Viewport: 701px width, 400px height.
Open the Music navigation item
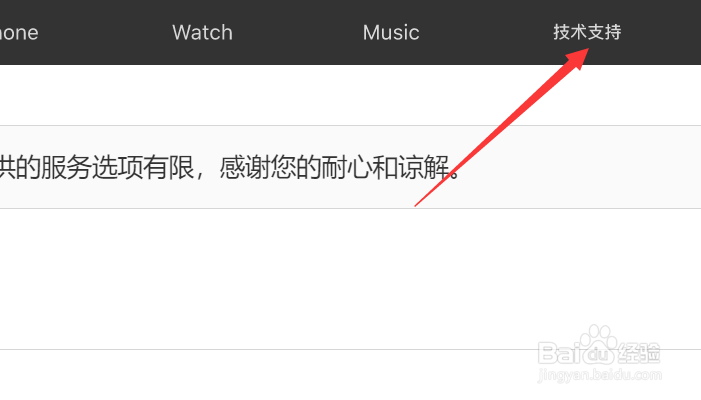(x=391, y=33)
